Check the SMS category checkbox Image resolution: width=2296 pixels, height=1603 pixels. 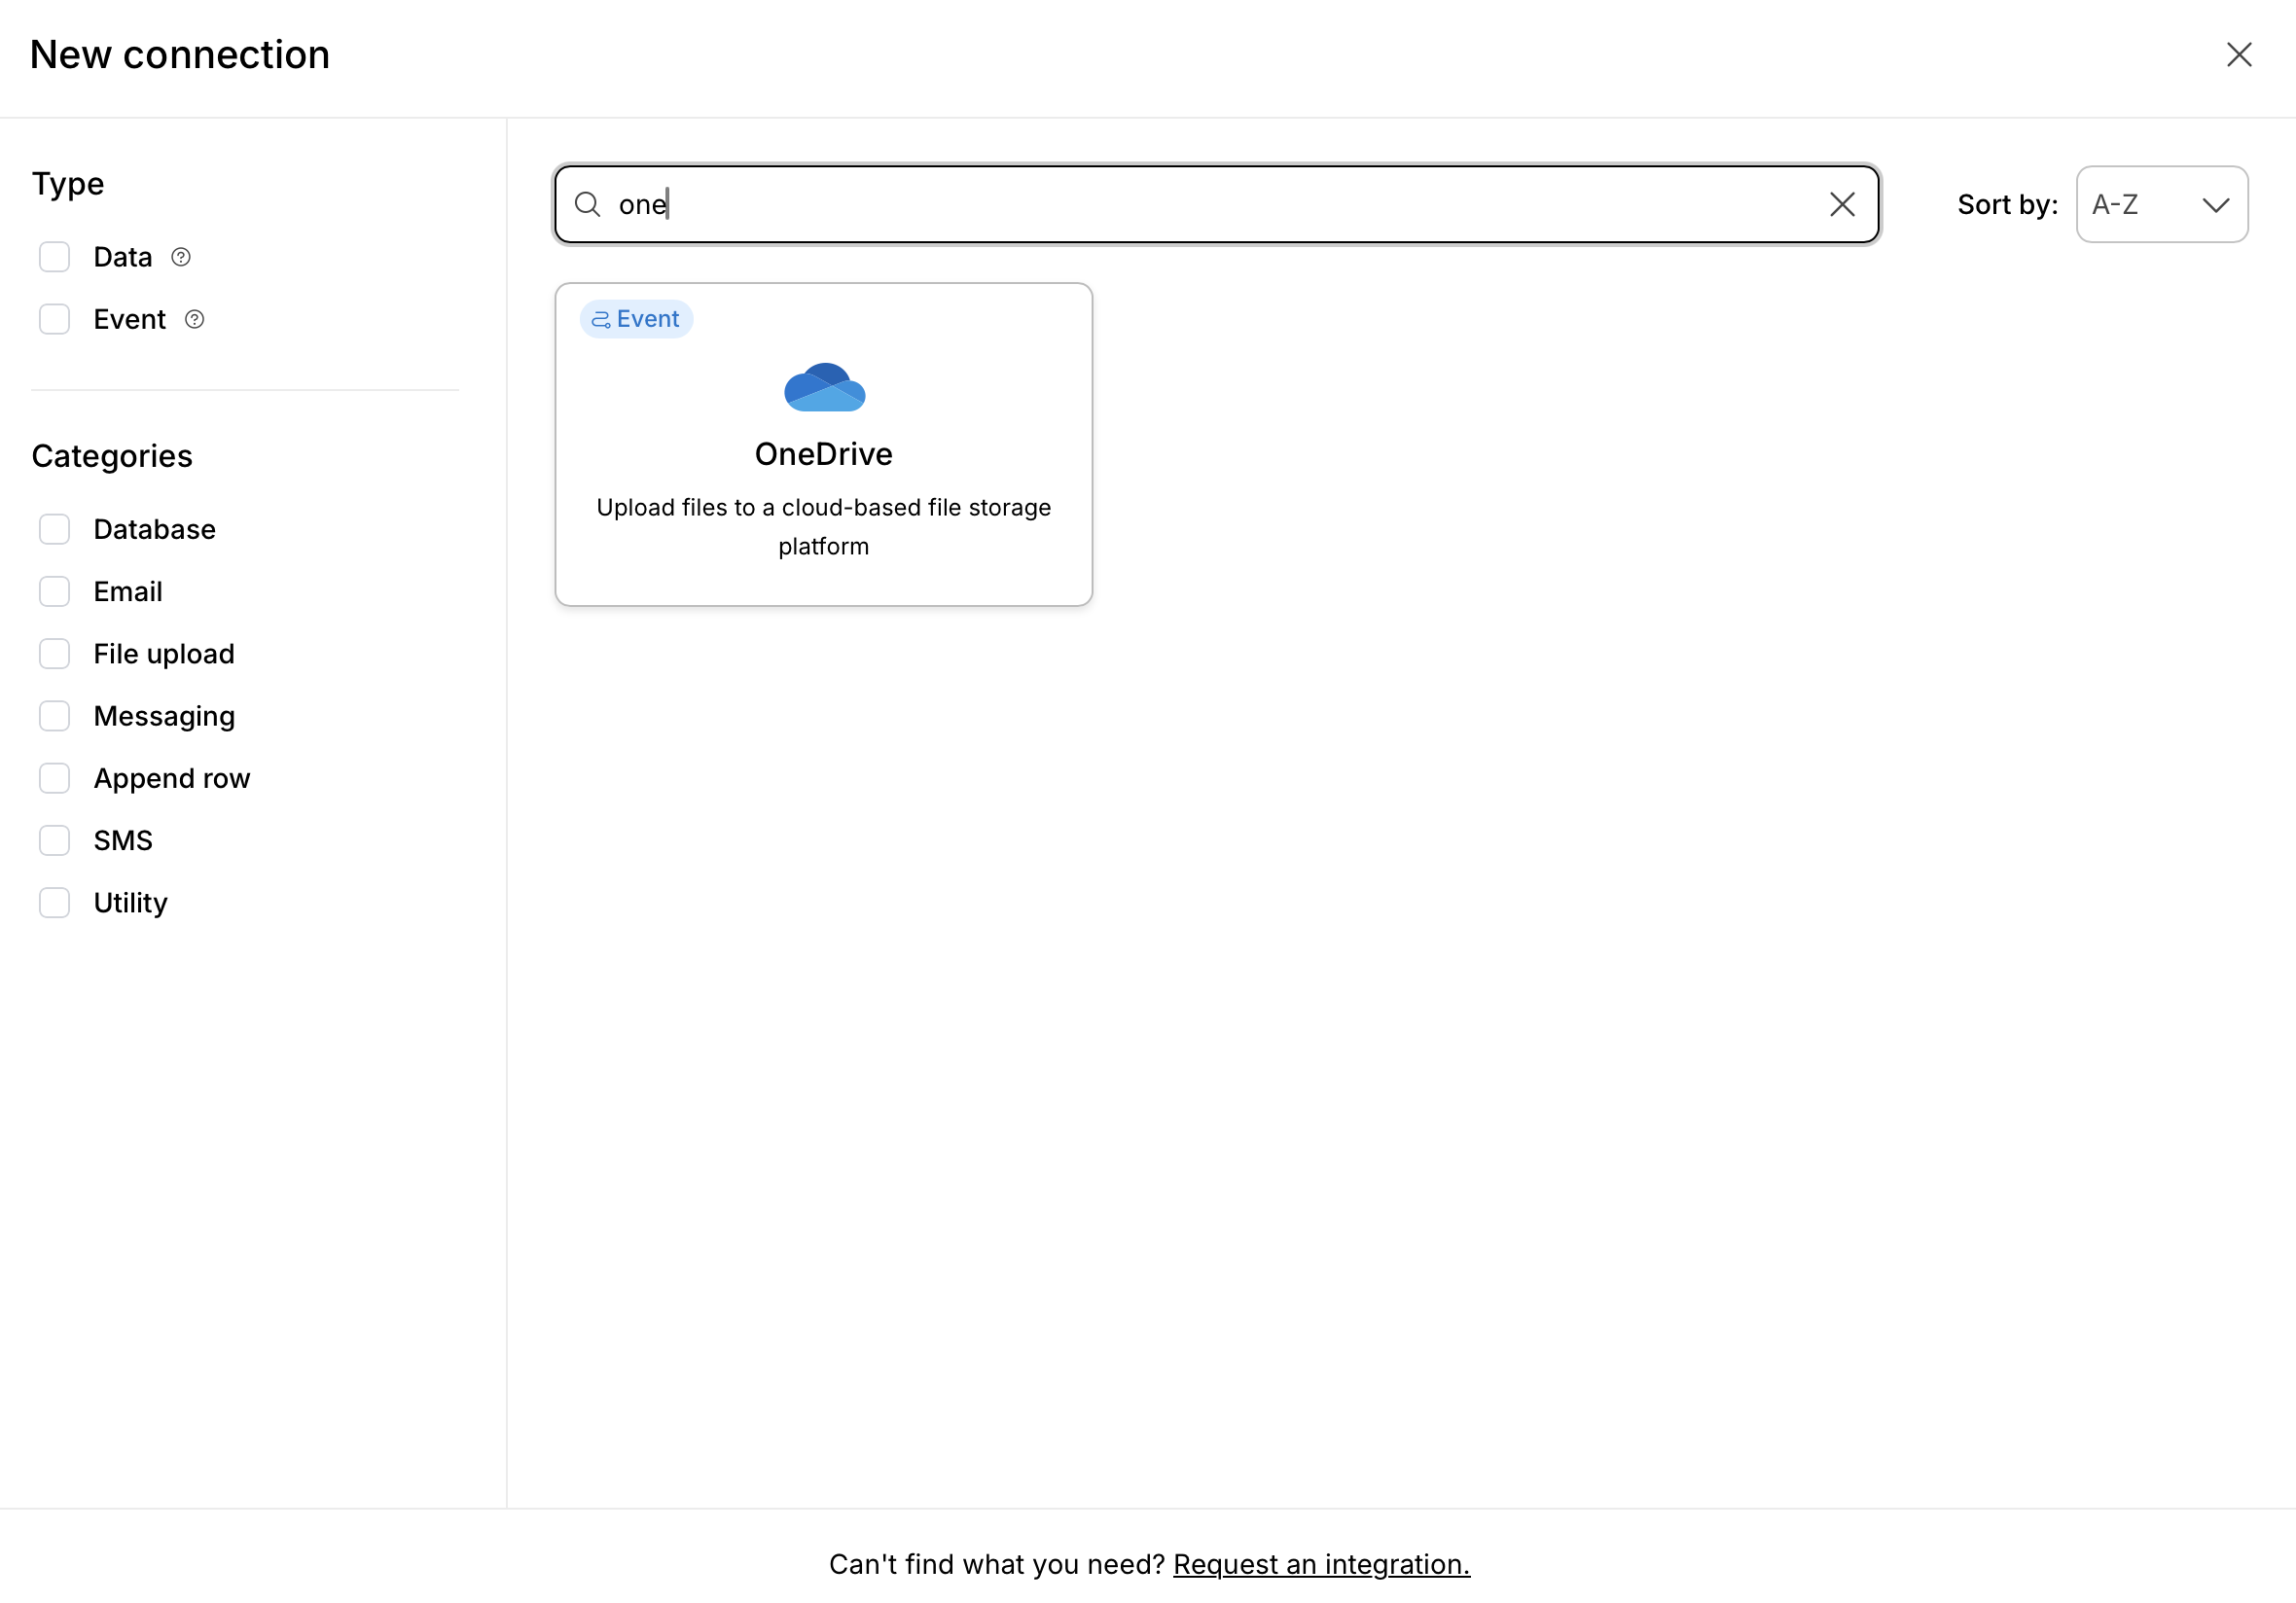click(54, 840)
